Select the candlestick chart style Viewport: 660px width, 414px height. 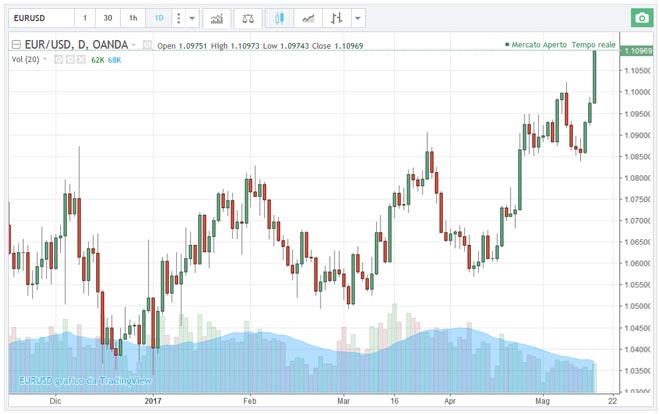[x=281, y=18]
